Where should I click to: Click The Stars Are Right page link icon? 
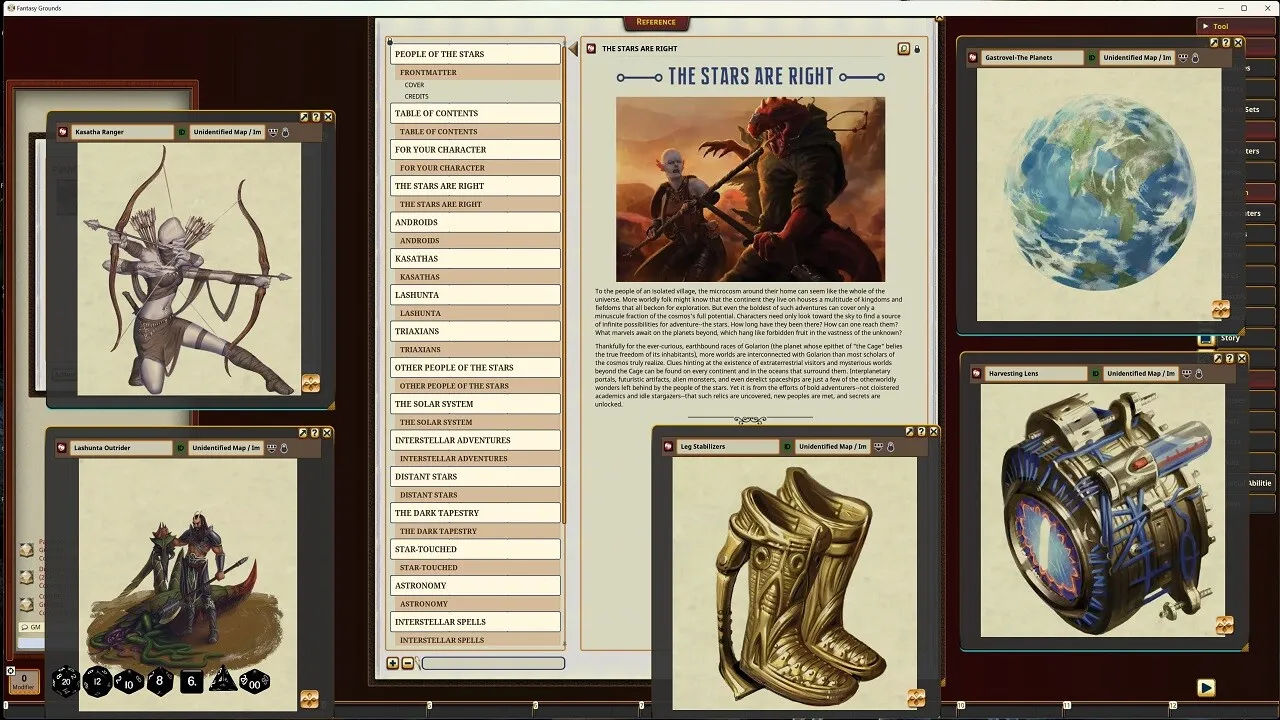point(591,48)
